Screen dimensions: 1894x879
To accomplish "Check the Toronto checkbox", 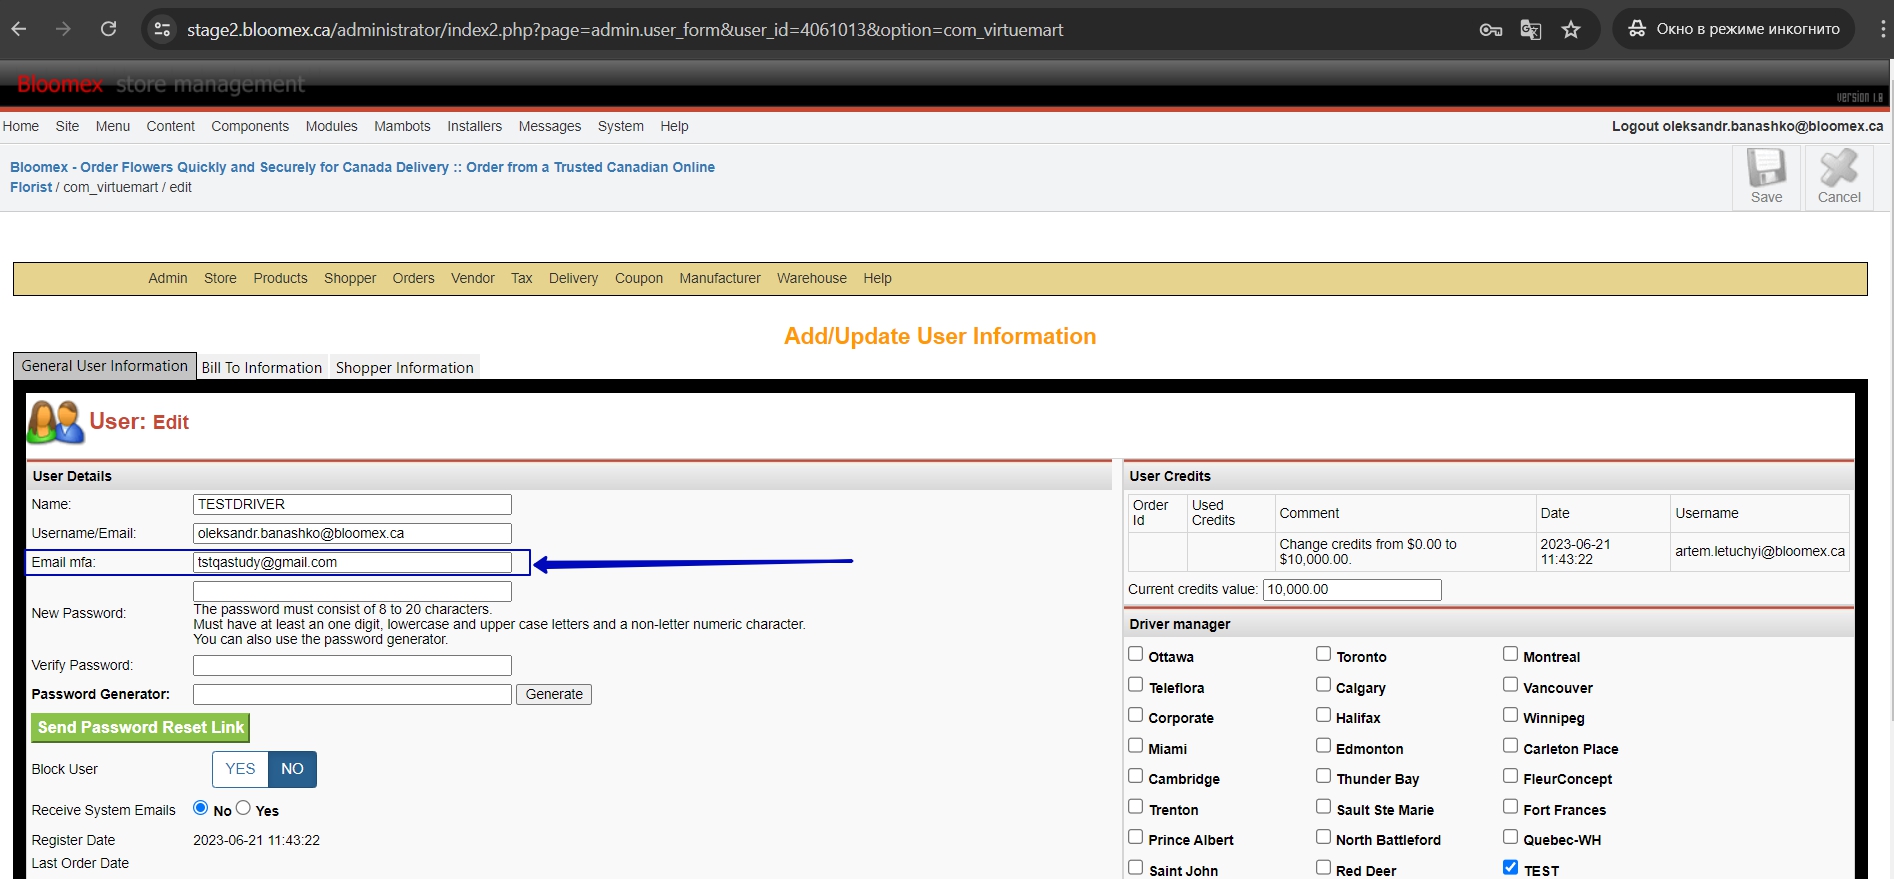I will point(1323,654).
